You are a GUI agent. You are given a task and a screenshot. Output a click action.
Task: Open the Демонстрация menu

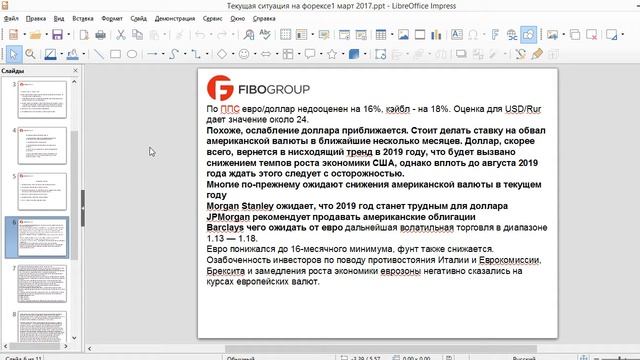(175, 19)
